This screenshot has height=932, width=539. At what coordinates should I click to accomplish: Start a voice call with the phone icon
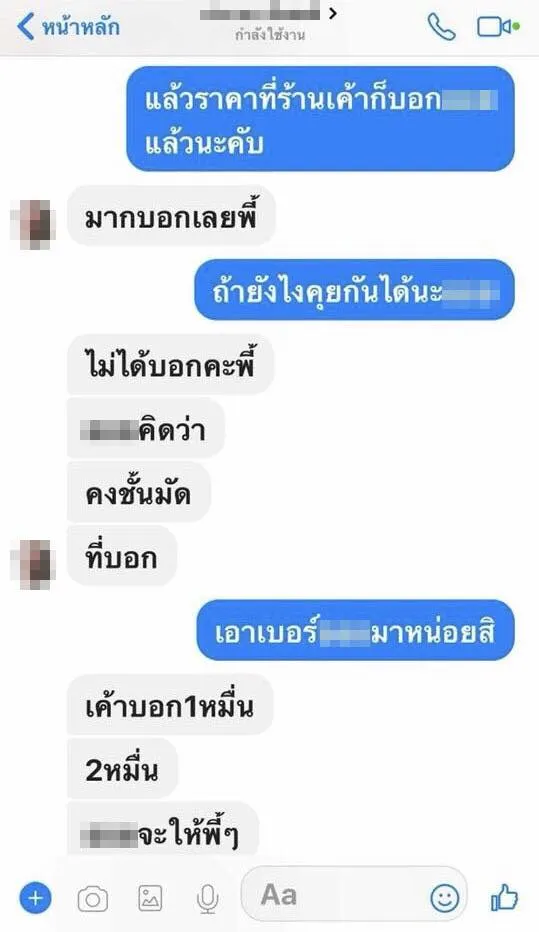pos(442,27)
